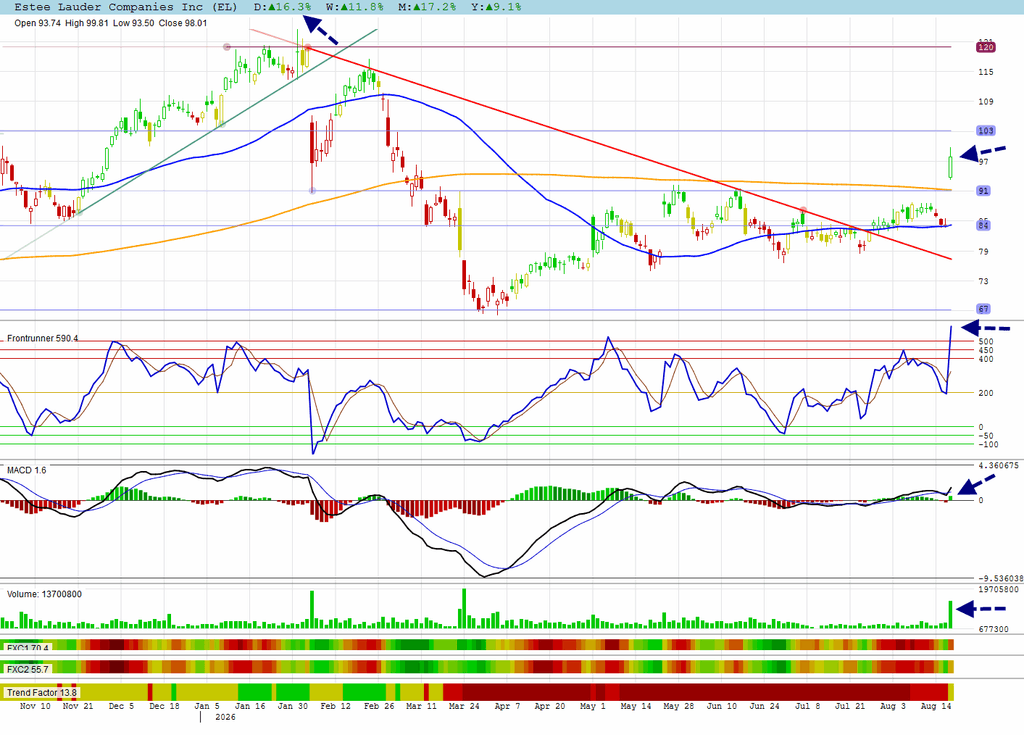Click the 109 price axis label

tap(985, 101)
